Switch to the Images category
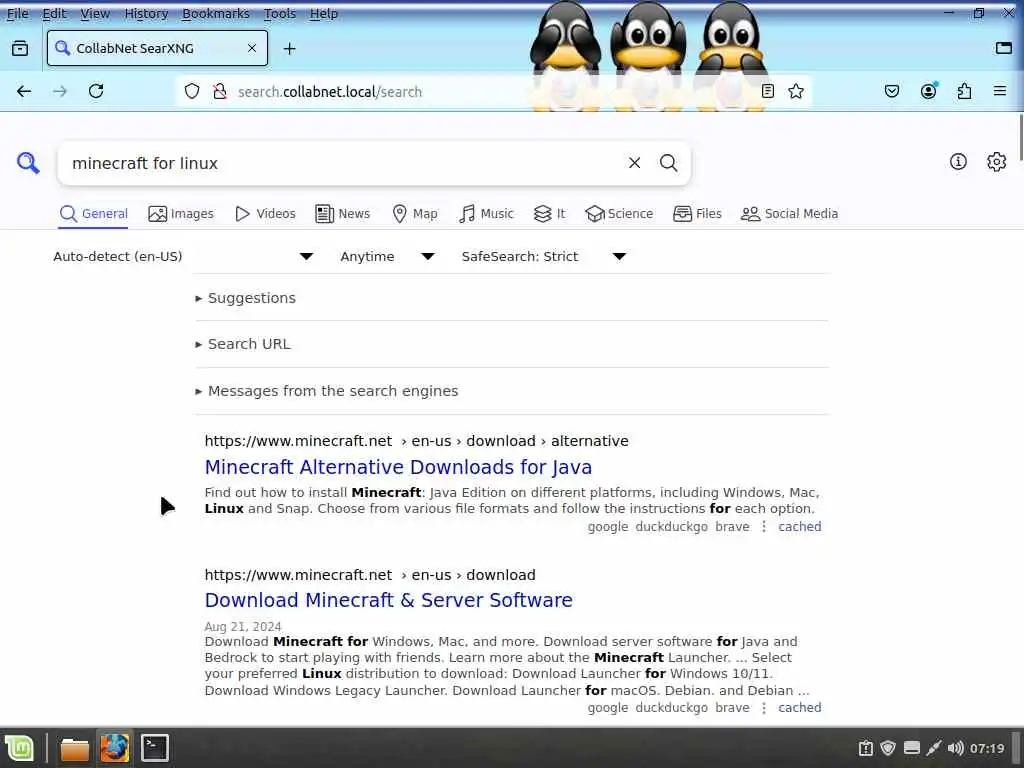This screenshot has height=768, width=1024. (181, 214)
